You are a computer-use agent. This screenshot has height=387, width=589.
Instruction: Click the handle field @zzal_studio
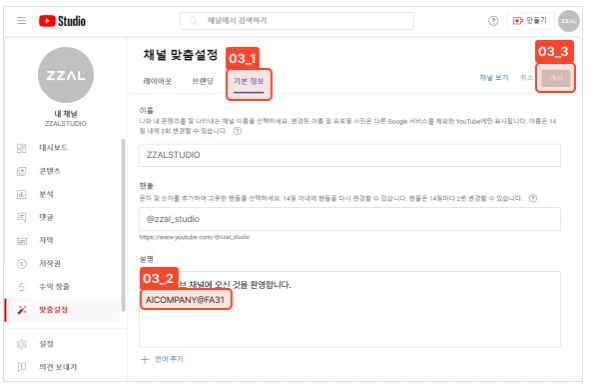pos(349,219)
